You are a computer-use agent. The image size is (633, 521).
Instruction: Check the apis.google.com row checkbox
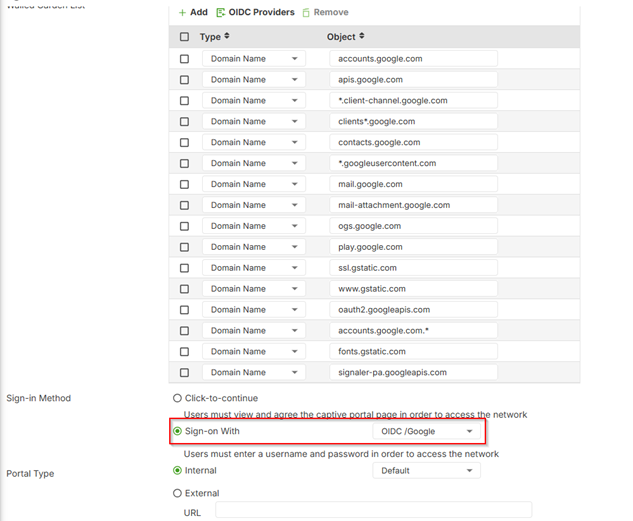[x=184, y=80]
